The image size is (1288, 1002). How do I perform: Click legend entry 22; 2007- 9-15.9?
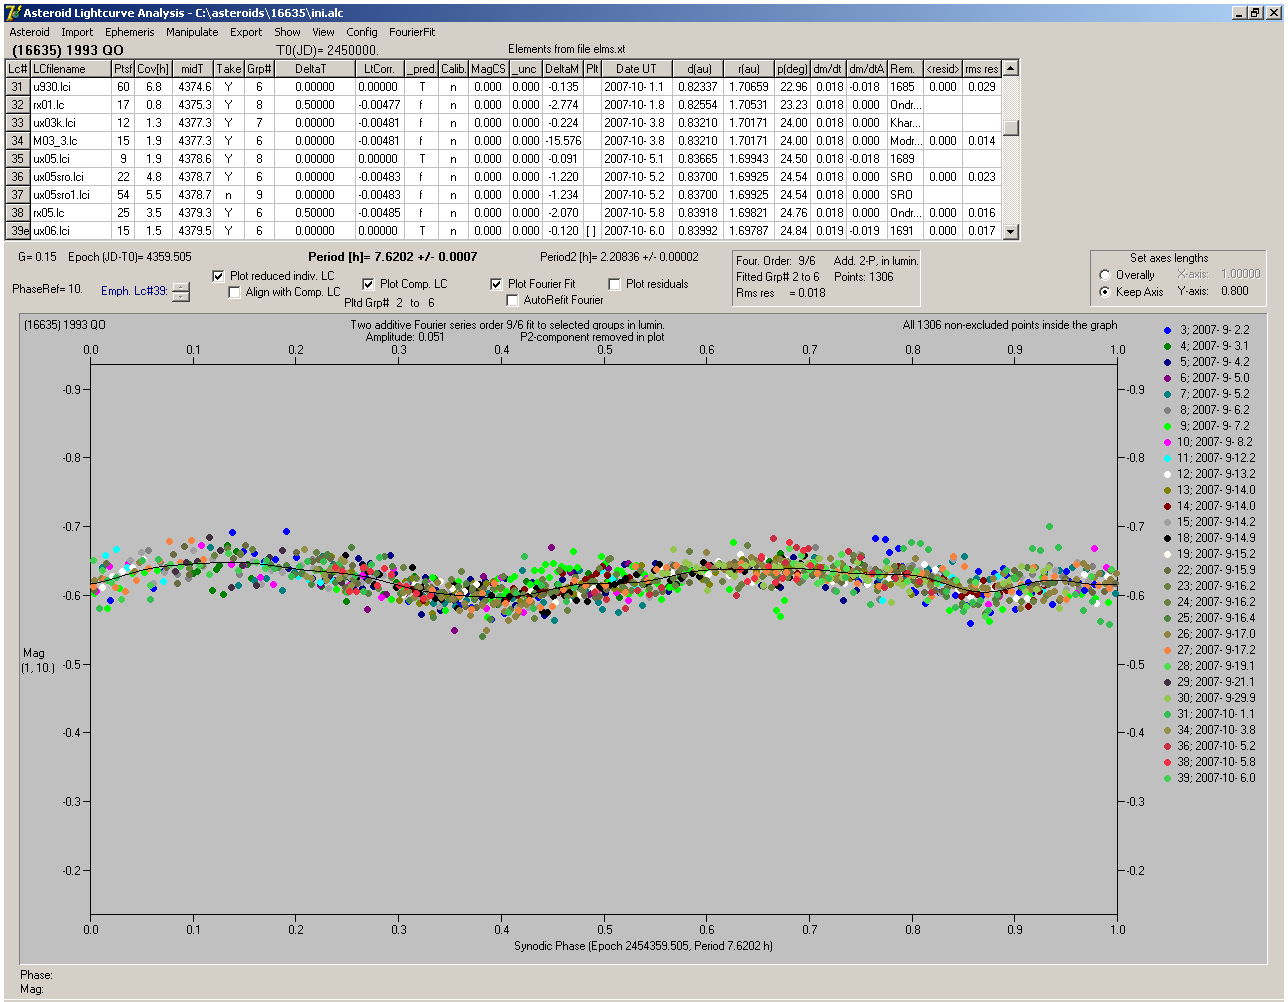[1216, 570]
